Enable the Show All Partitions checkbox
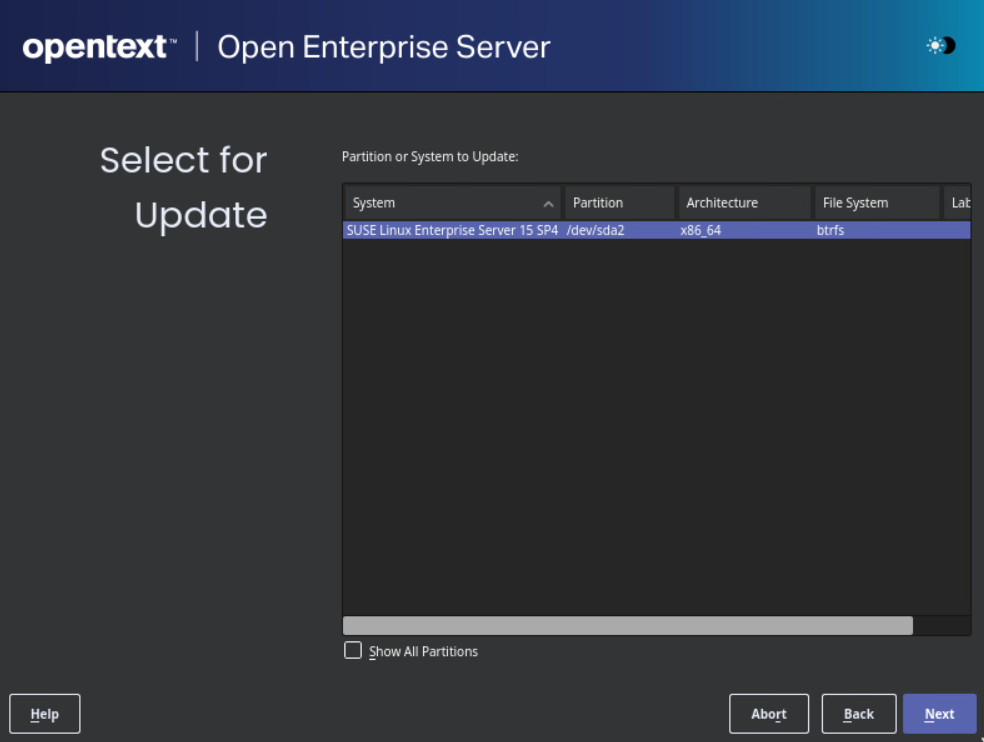Viewport: 984px width, 742px height. 353,651
